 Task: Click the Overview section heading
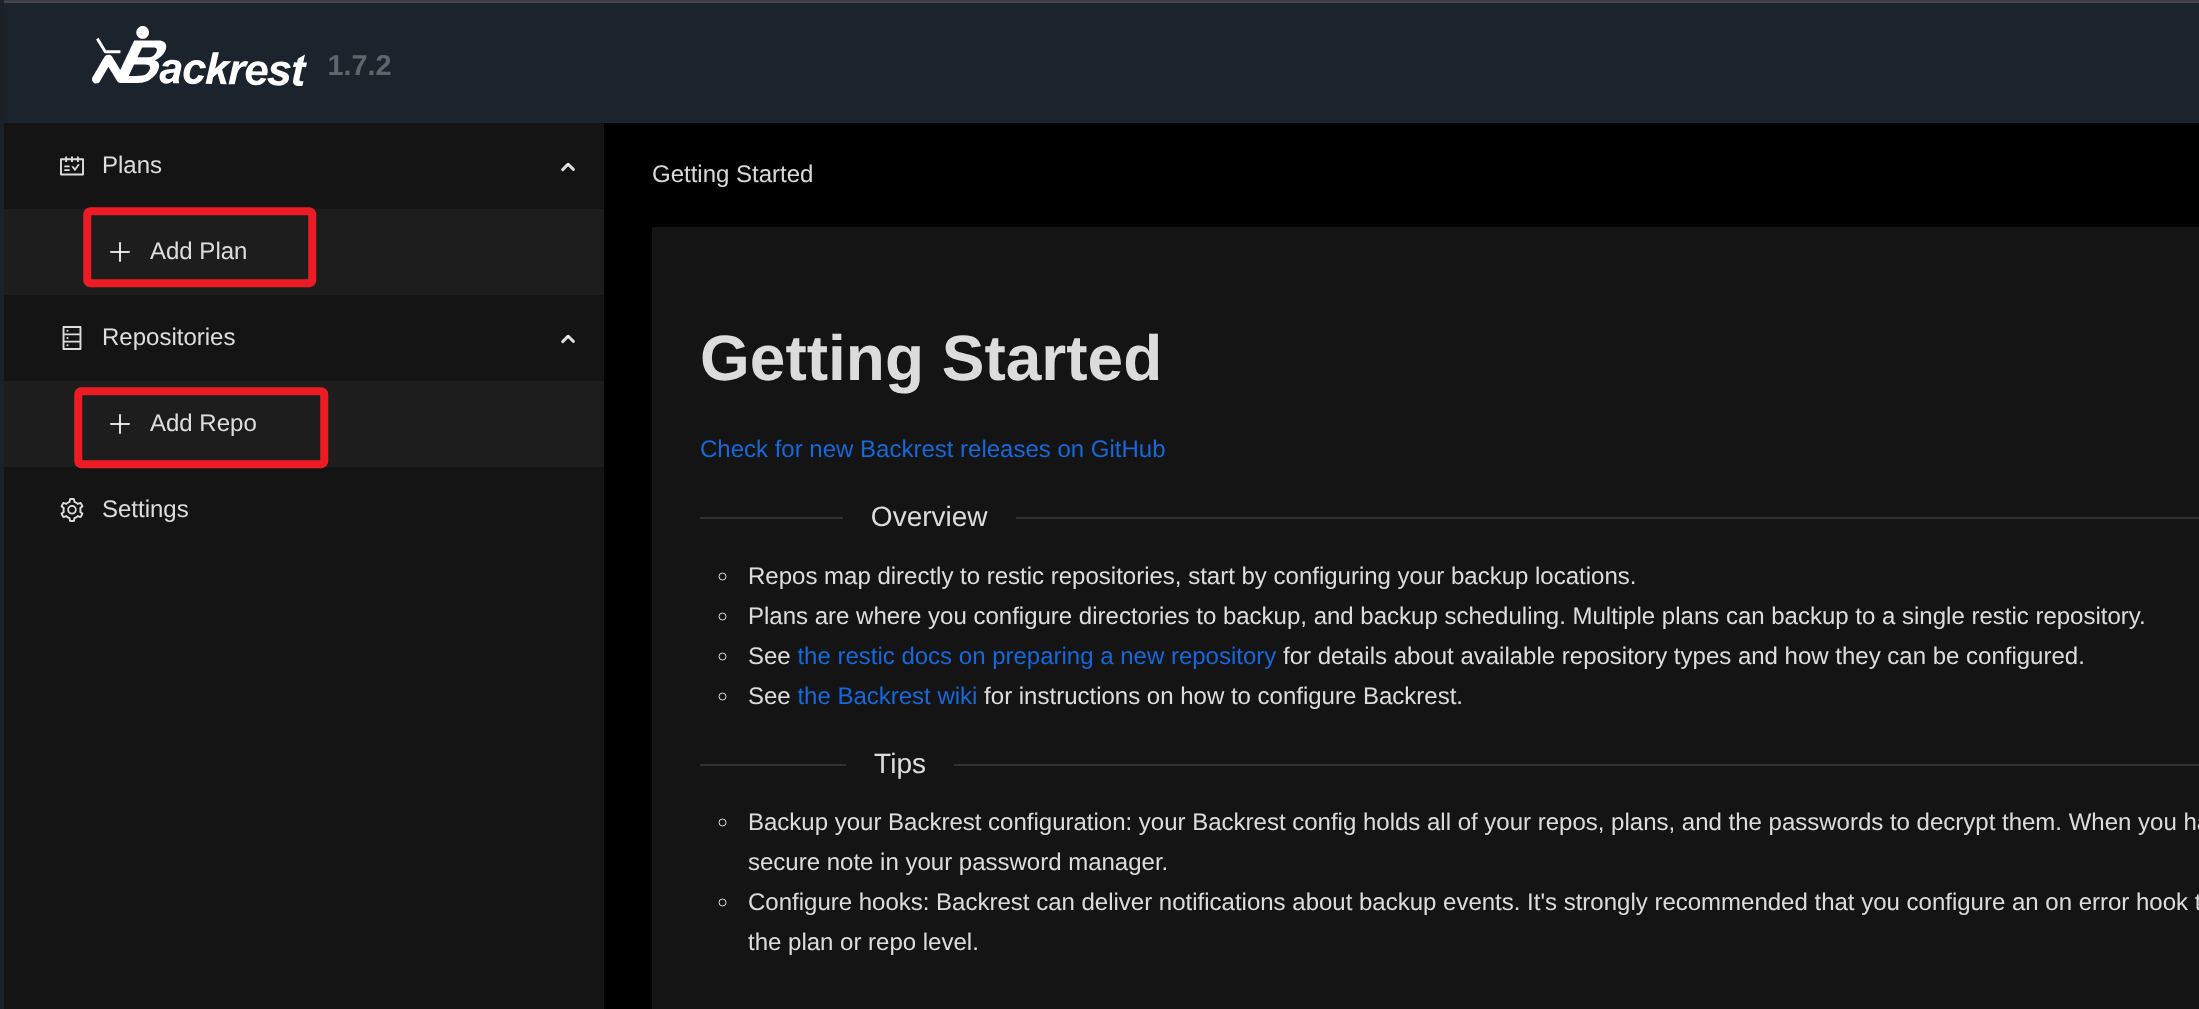point(928,517)
